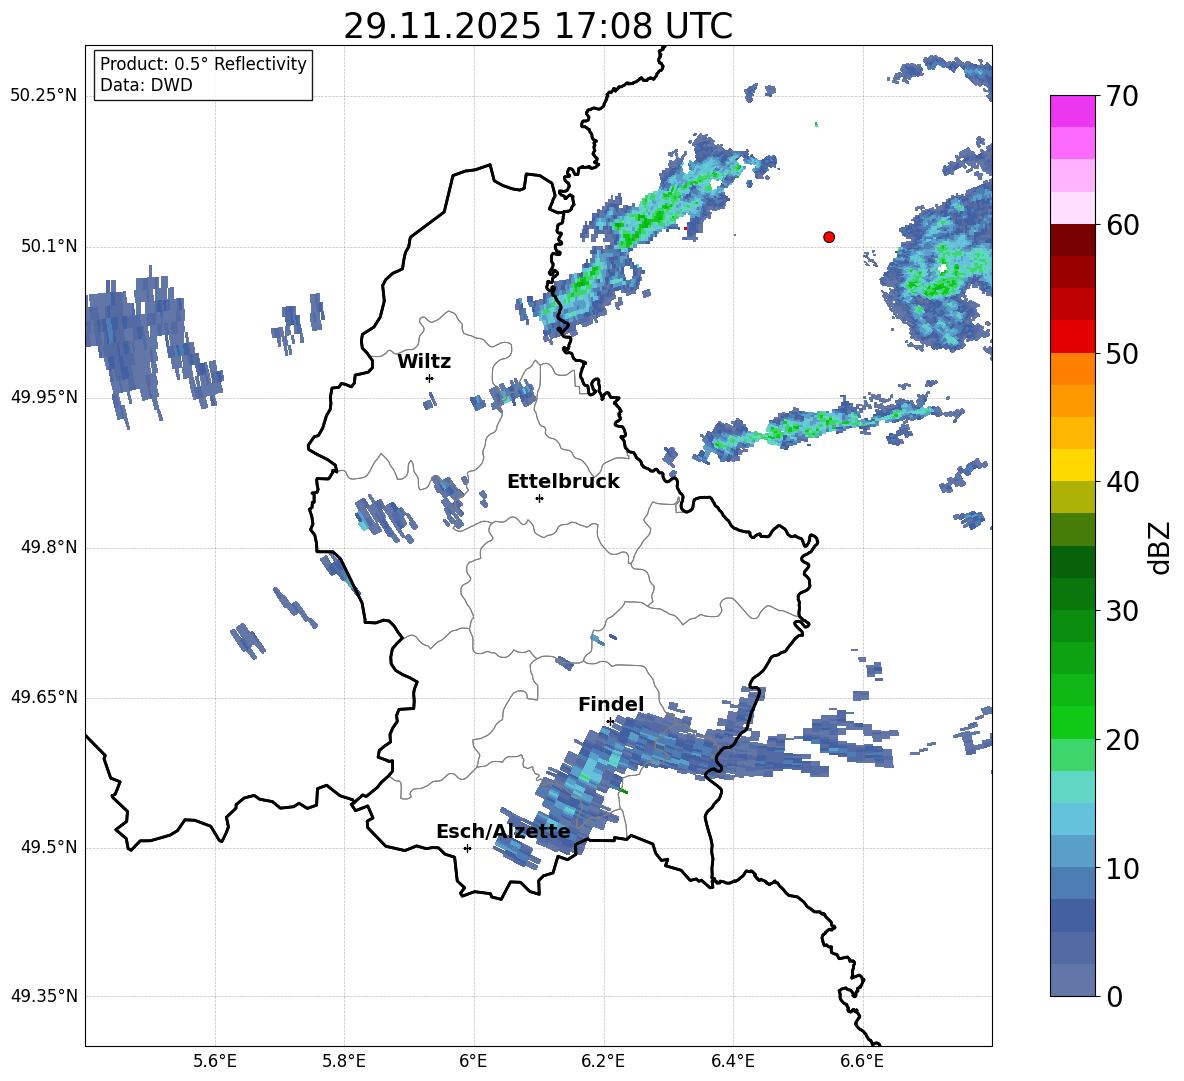This screenshot has height=1081, width=1184.
Task: Click the dark red colorbar segment below 60
Action: pos(1073,240)
